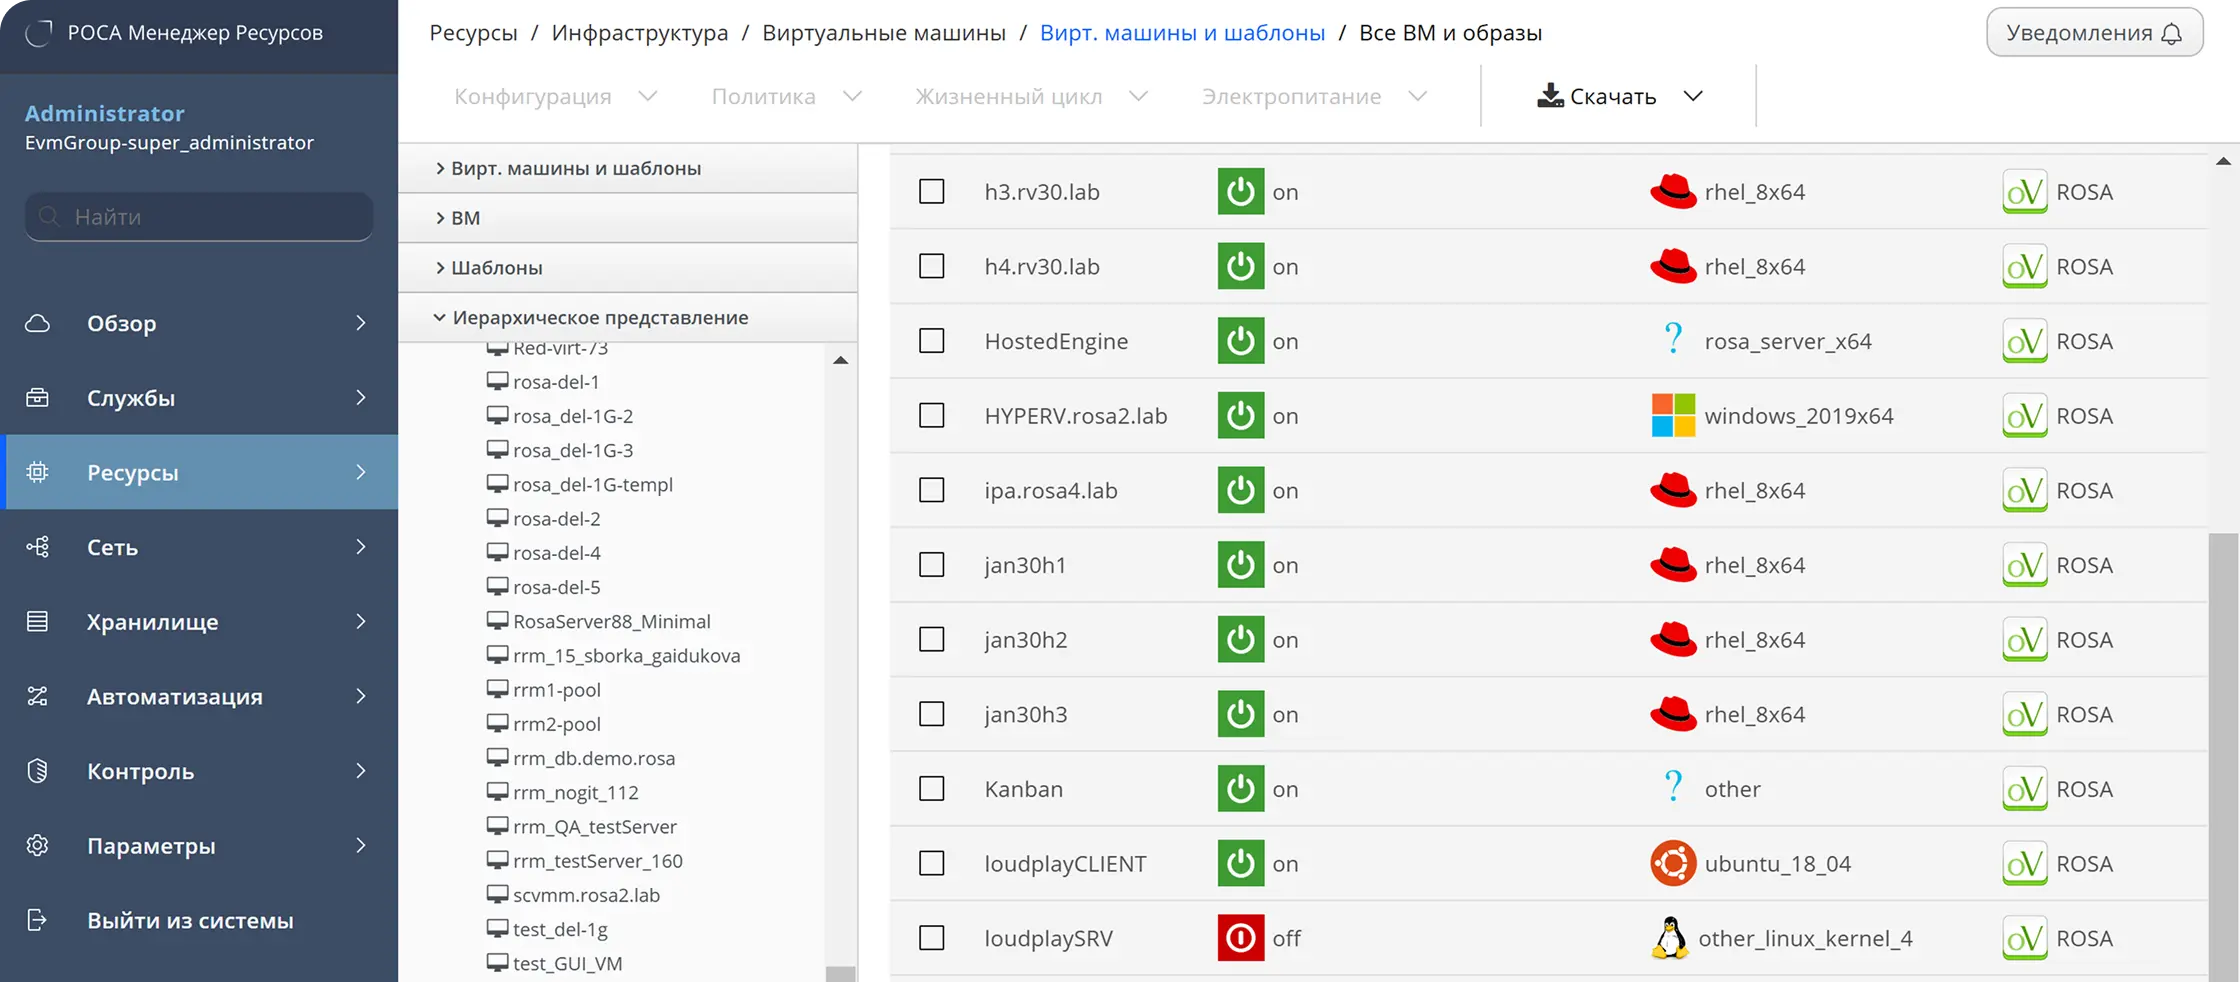Open the Ресурсы sidebar menu
The width and height of the screenshot is (2240, 982).
199,472
